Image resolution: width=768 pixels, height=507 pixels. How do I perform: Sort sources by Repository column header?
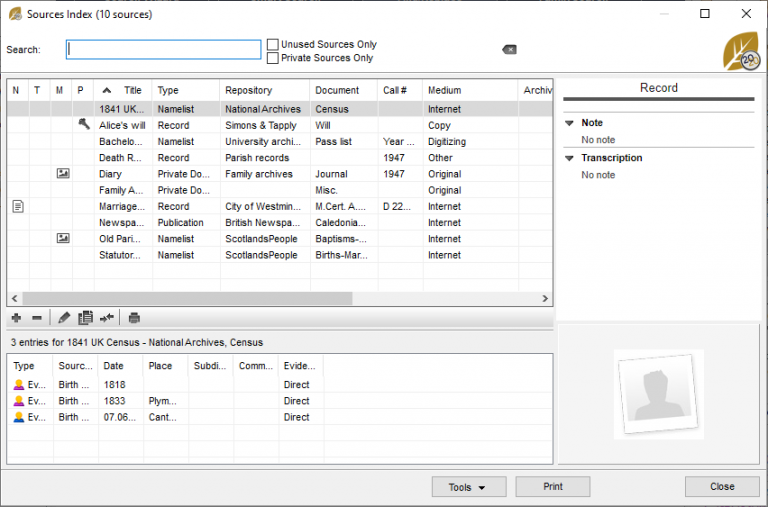248,91
